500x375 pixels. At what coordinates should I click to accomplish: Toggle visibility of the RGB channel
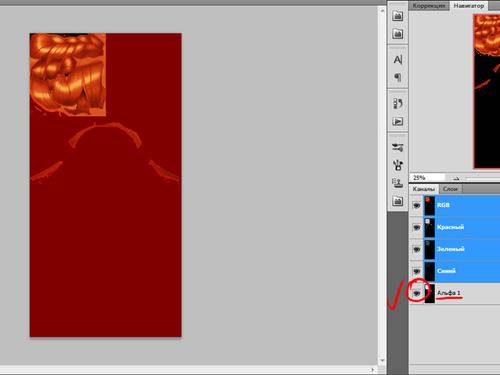click(417, 205)
